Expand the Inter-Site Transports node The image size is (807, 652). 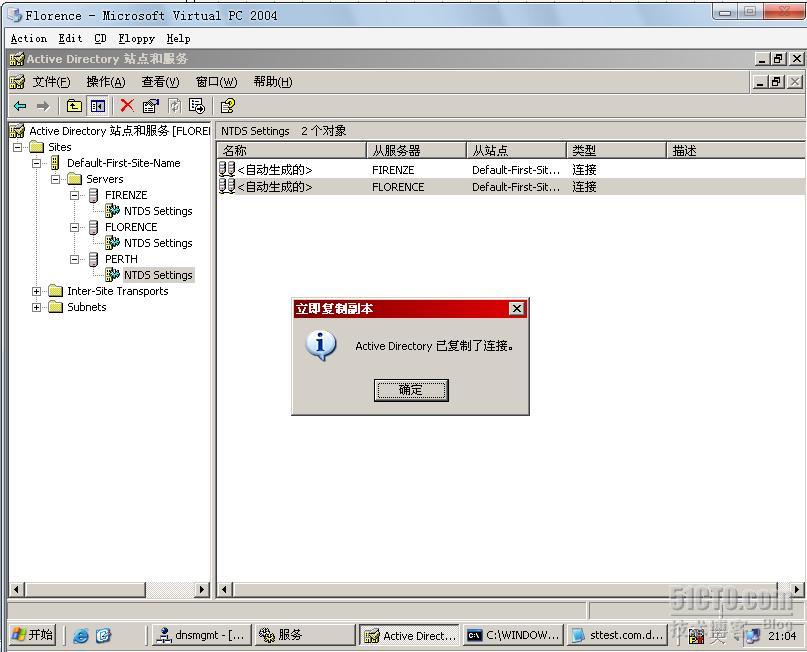[37, 291]
